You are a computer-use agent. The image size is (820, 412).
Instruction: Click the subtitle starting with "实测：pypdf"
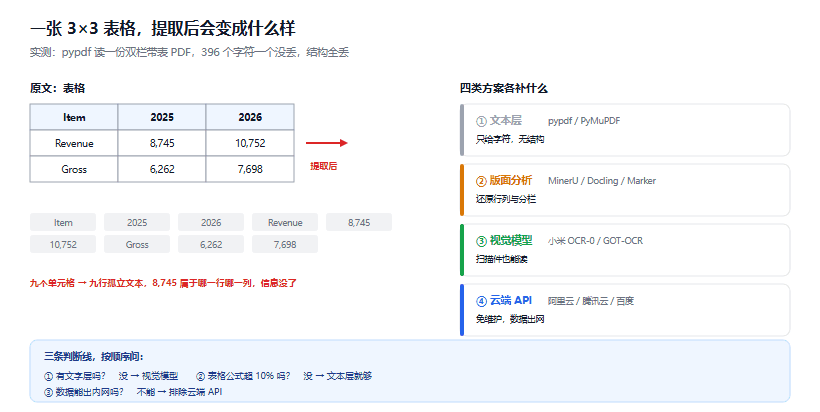click(x=189, y=52)
